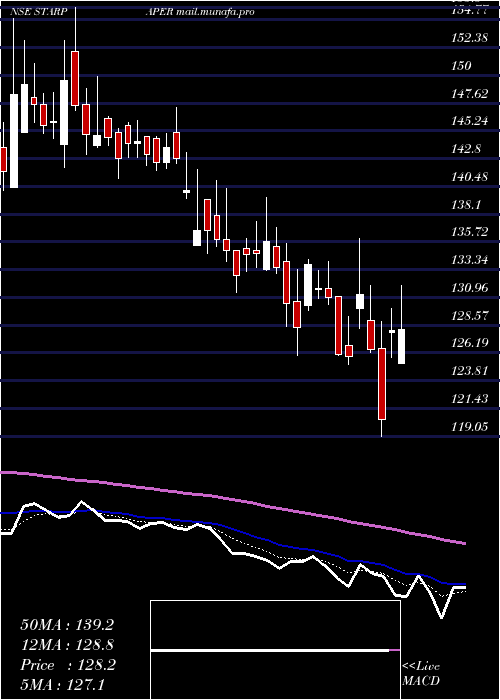Click the 130.96 price axis label

pyautogui.click(x=468, y=288)
